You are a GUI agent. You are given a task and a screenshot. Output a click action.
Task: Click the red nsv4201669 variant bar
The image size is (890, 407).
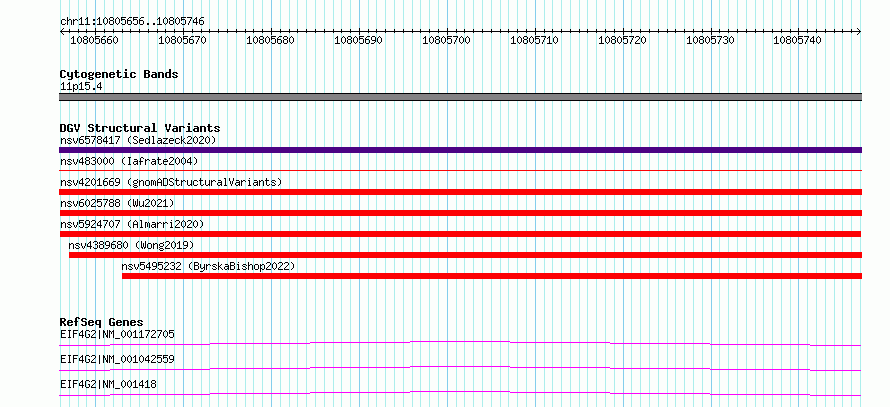[x=460, y=192]
